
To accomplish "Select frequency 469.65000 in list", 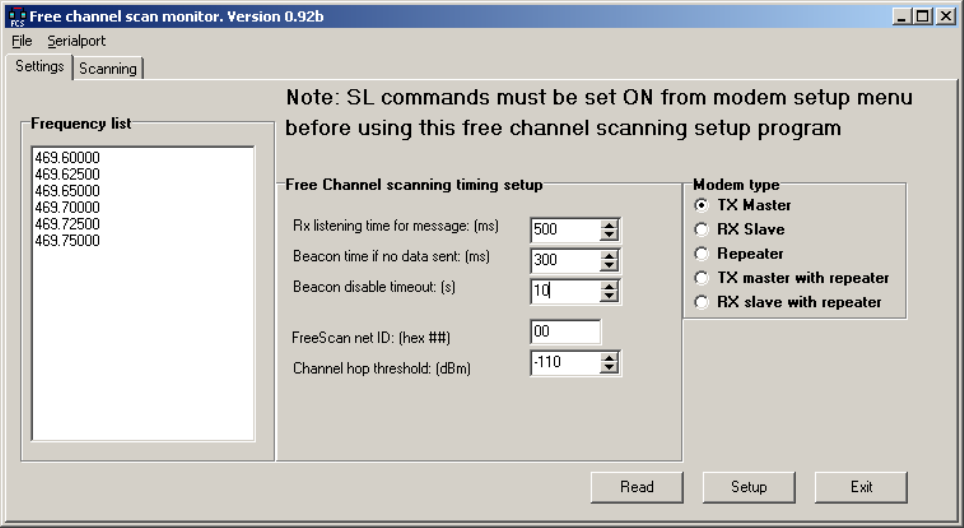I will (143, 191).
